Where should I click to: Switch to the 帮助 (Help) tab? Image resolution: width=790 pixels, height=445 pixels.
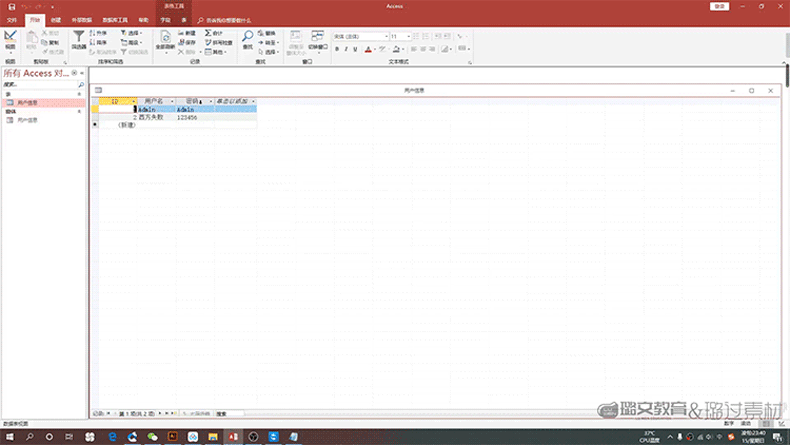[x=144, y=20]
